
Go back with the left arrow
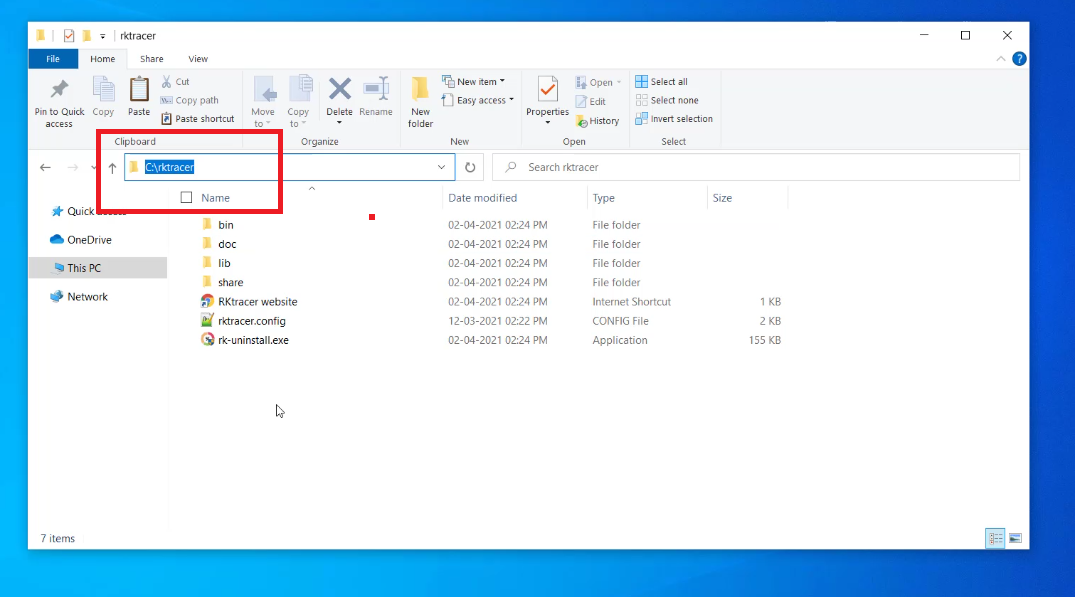pyautogui.click(x=45, y=167)
